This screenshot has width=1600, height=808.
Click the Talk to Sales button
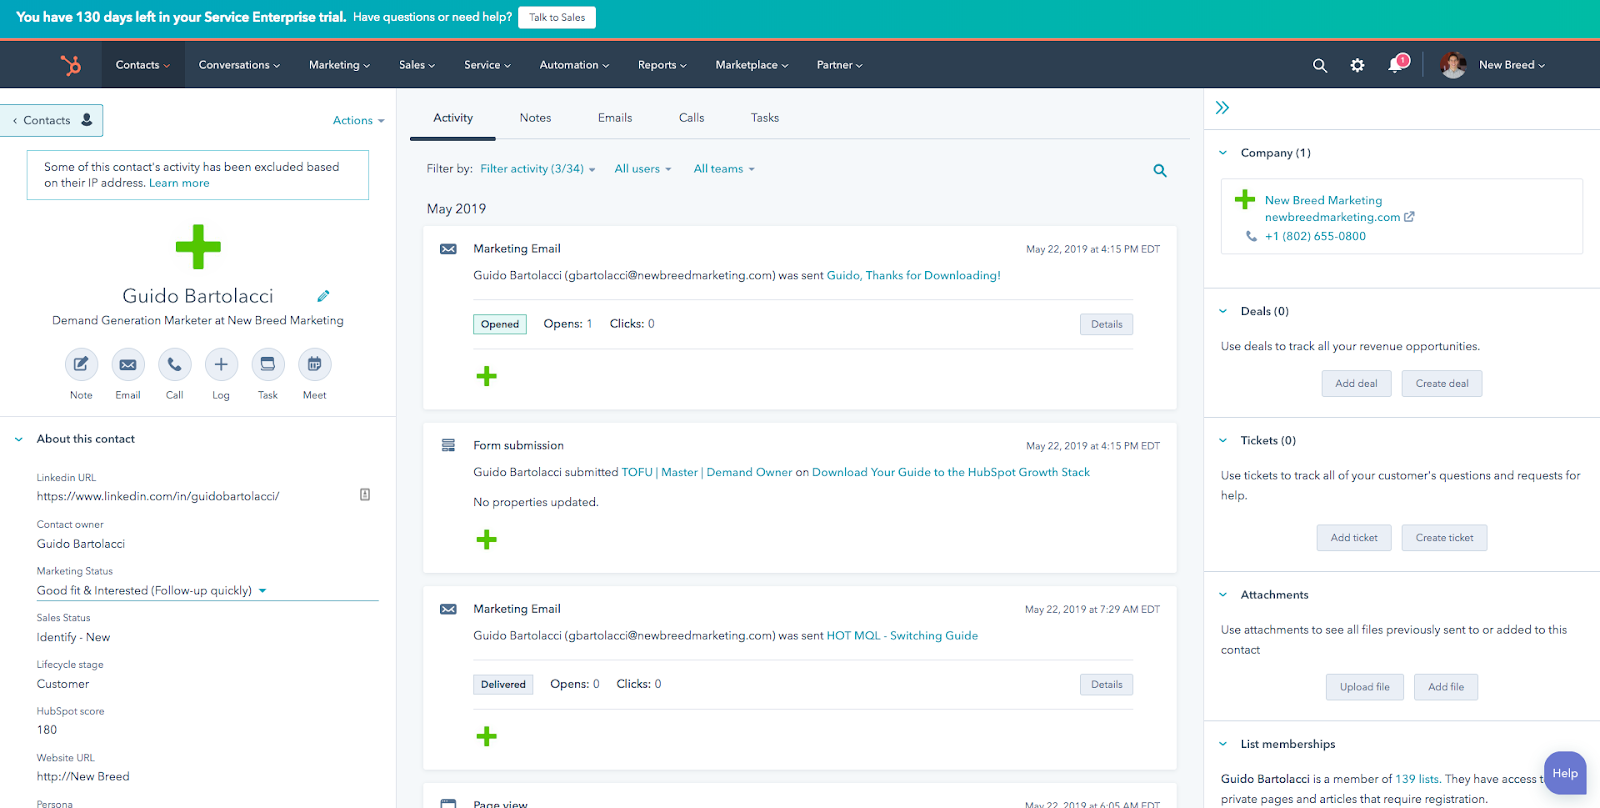(x=557, y=17)
